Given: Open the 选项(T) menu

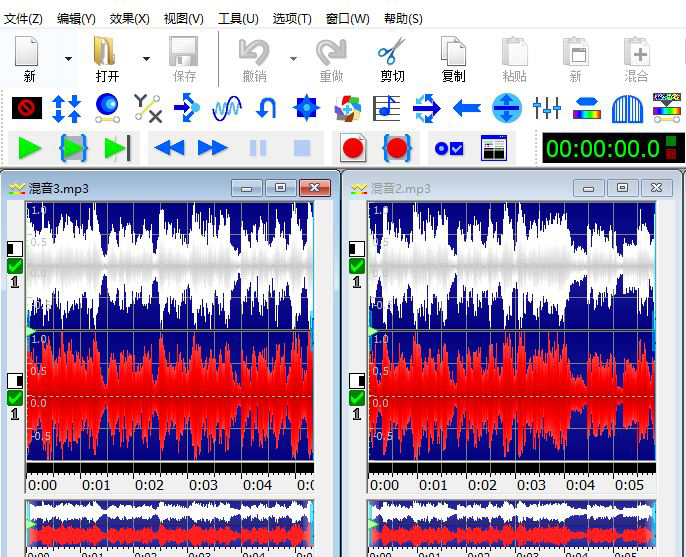Looking at the screenshot, I should 292,19.
